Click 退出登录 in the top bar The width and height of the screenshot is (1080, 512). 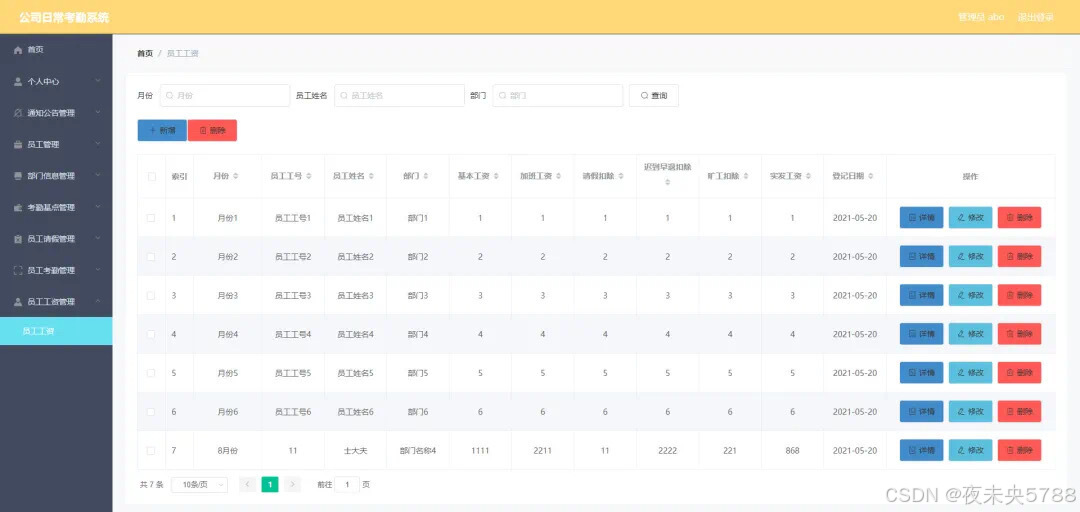click(1035, 17)
